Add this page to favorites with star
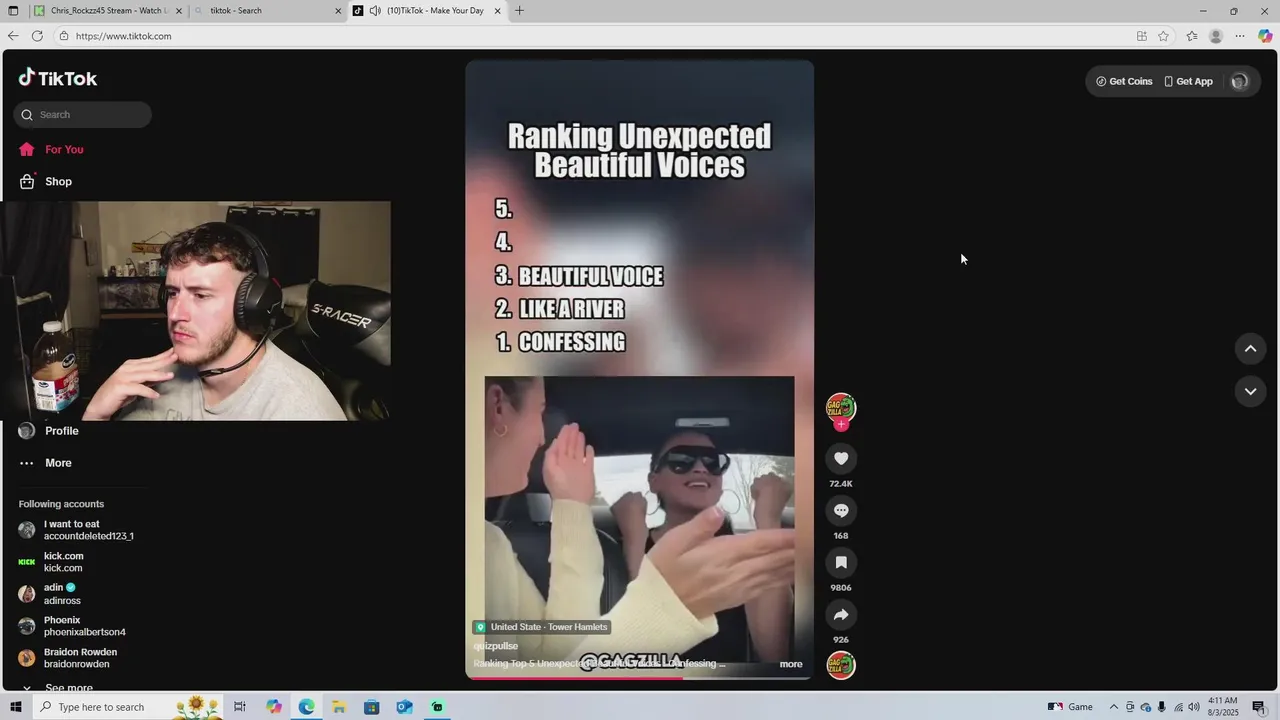 [x=1163, y=36]
